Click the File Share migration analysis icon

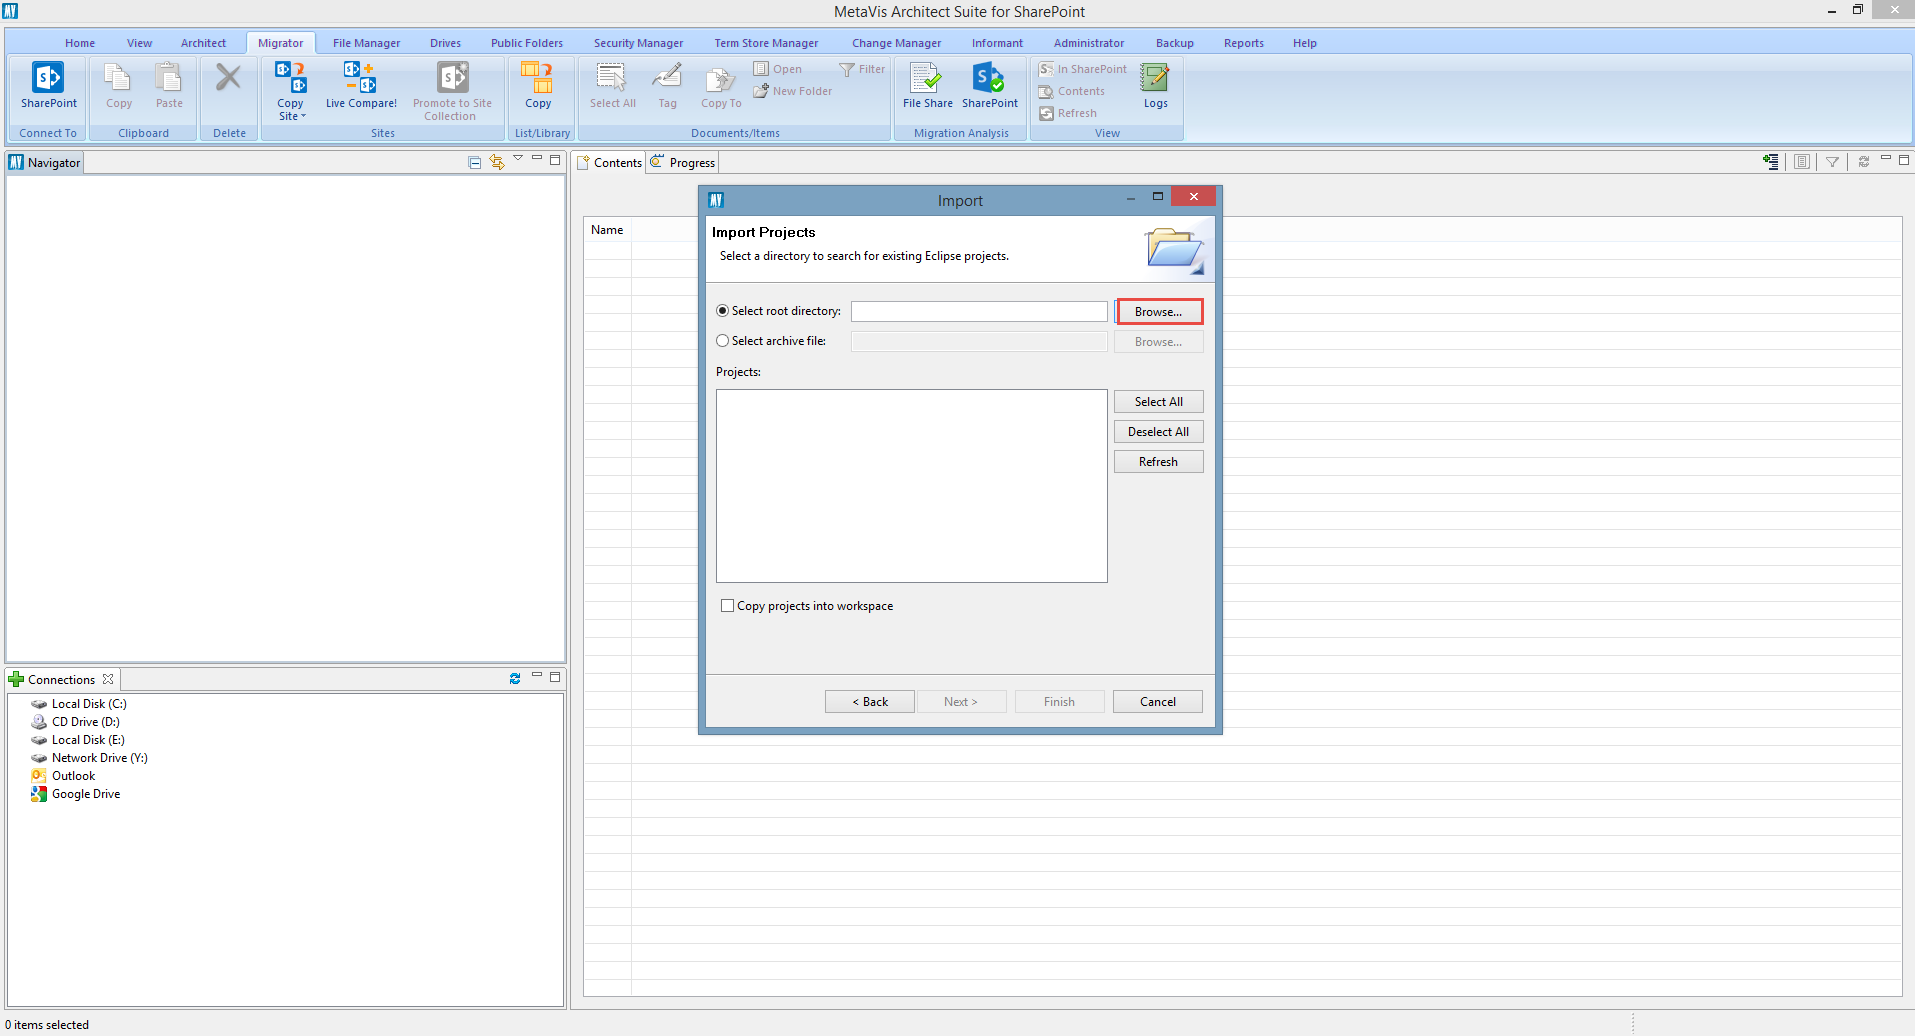pos(927,78)
